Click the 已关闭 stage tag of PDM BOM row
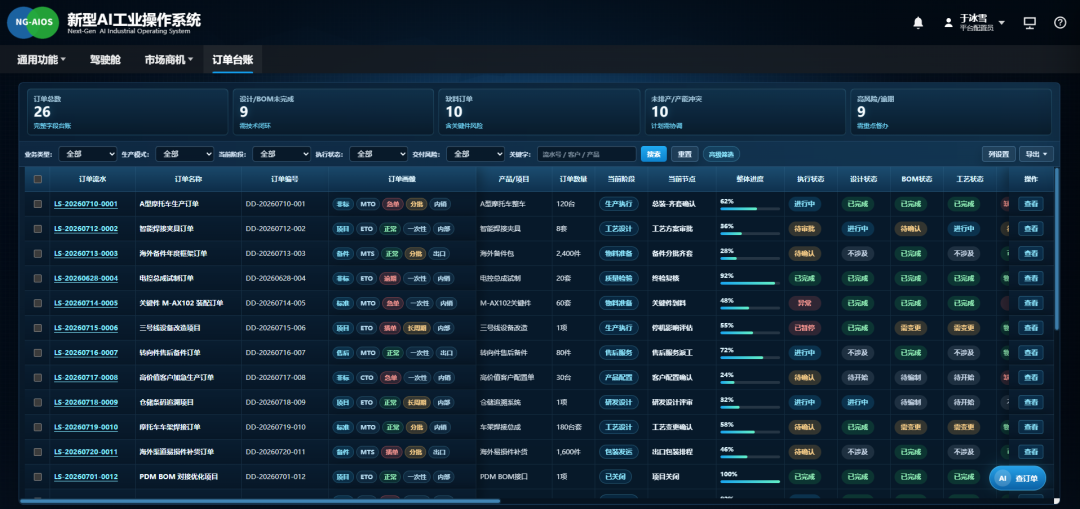Viewport: 1080px width, 509px height. 614,477
